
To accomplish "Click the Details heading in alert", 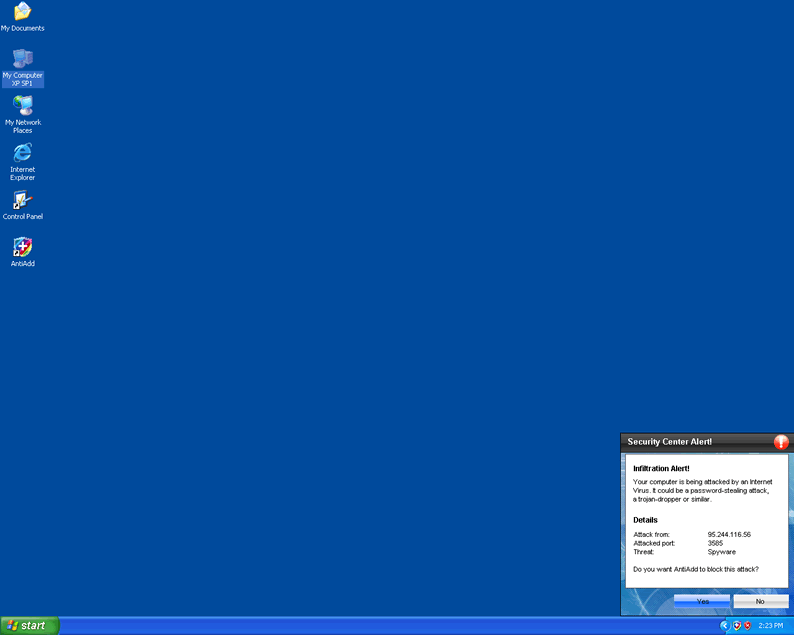I will (x=645, y=520).
